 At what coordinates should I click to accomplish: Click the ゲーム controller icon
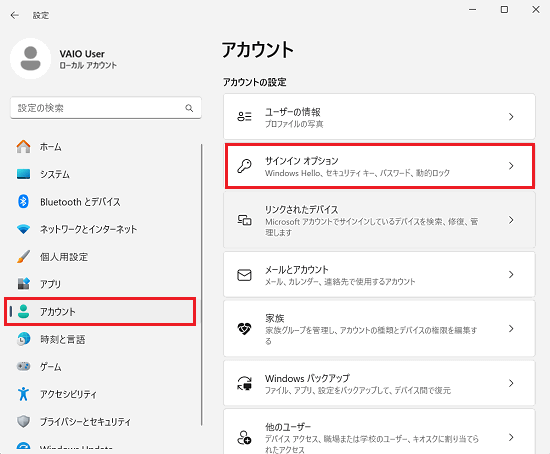pos(24,366)
